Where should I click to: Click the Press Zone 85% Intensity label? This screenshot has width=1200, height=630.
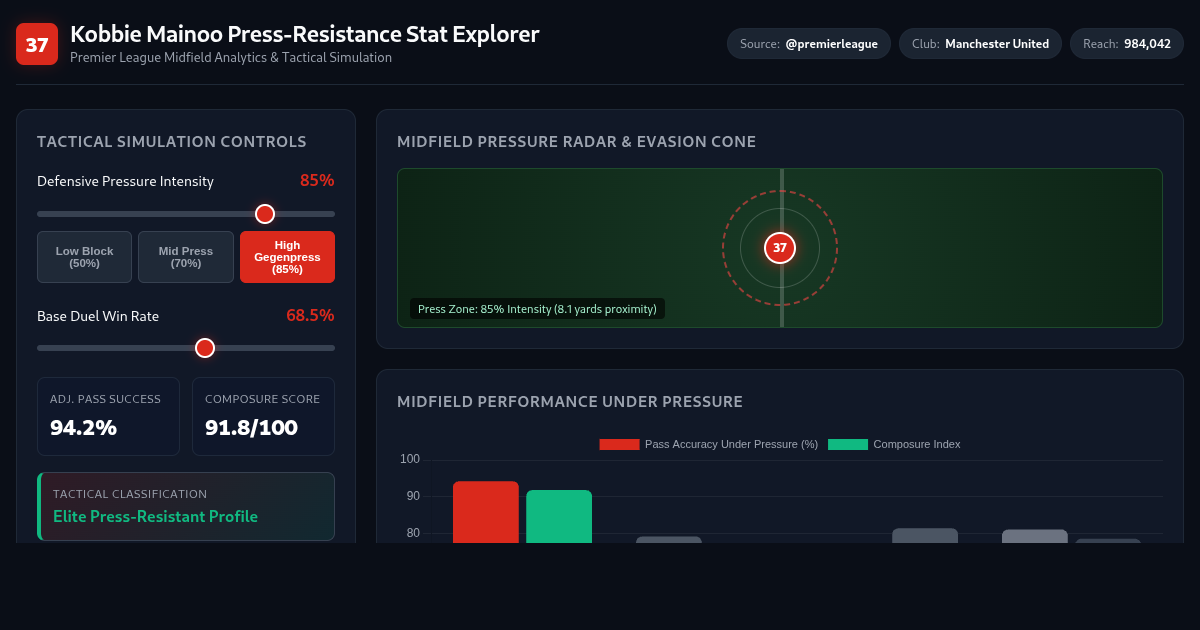(x=537, y=309)
